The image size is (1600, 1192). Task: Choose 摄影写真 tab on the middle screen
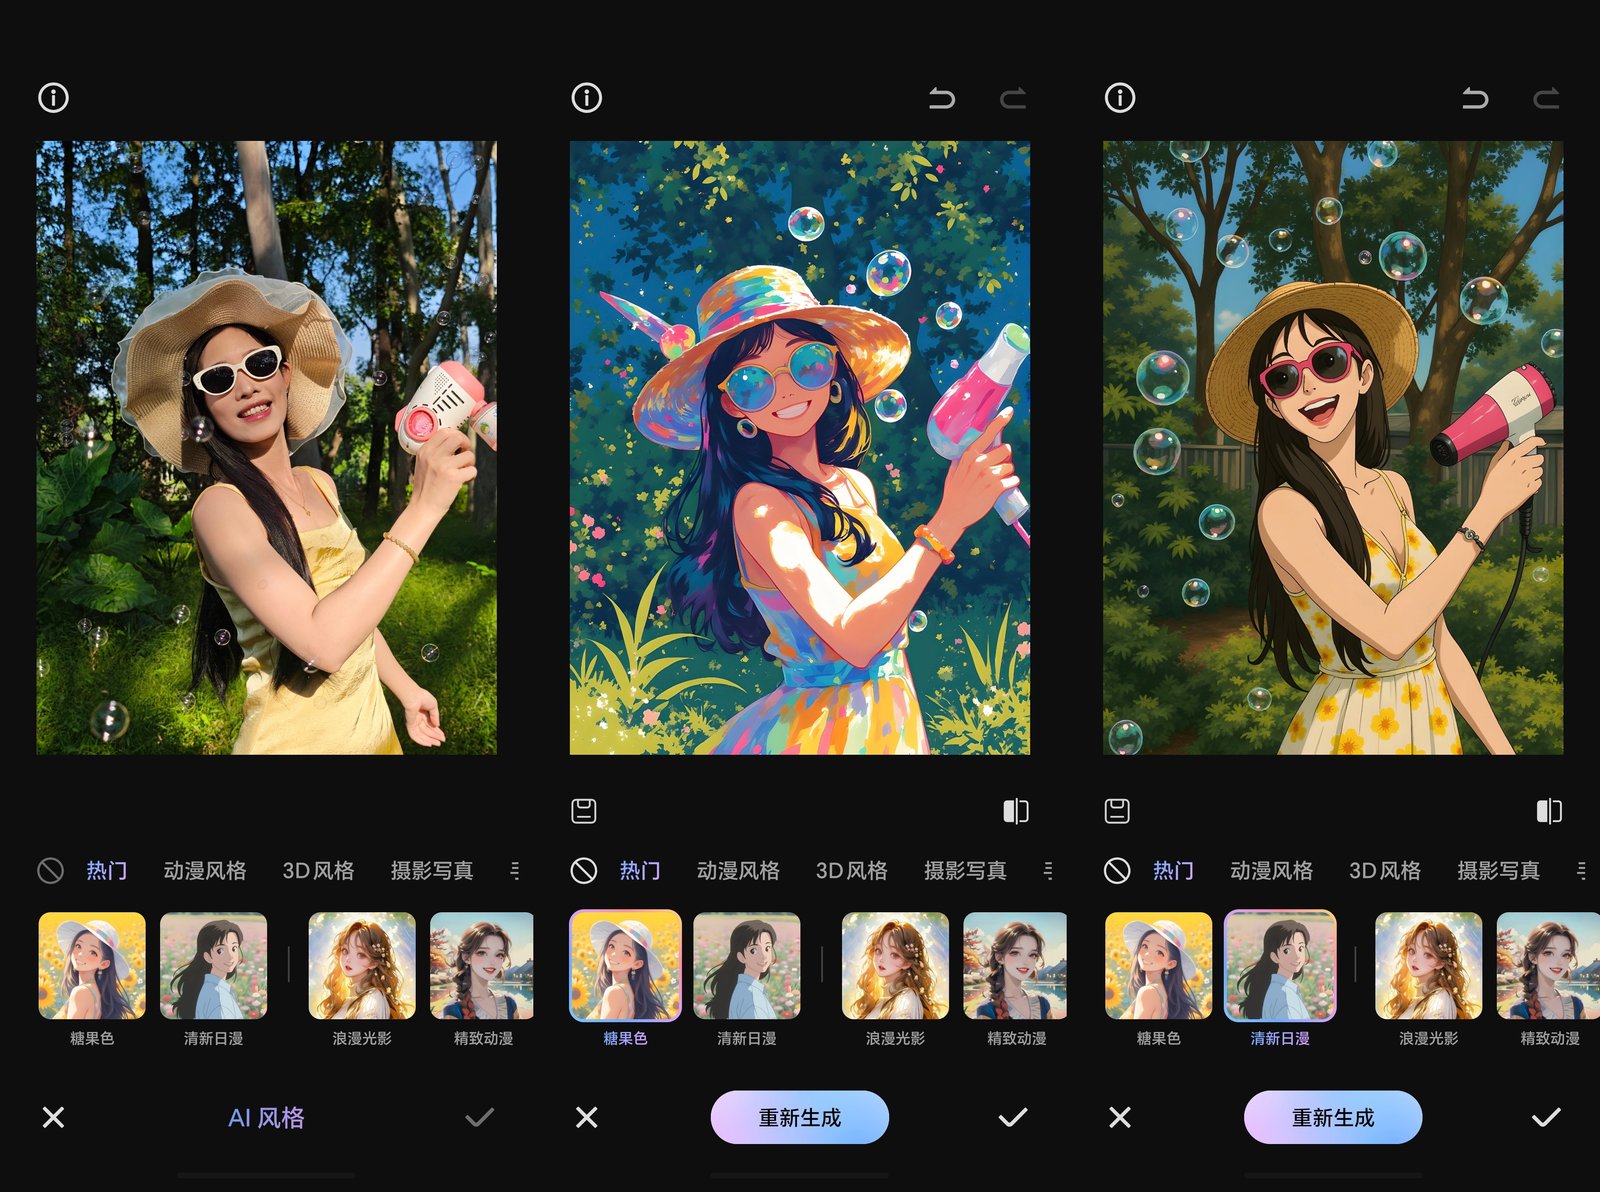pos(965,871)
